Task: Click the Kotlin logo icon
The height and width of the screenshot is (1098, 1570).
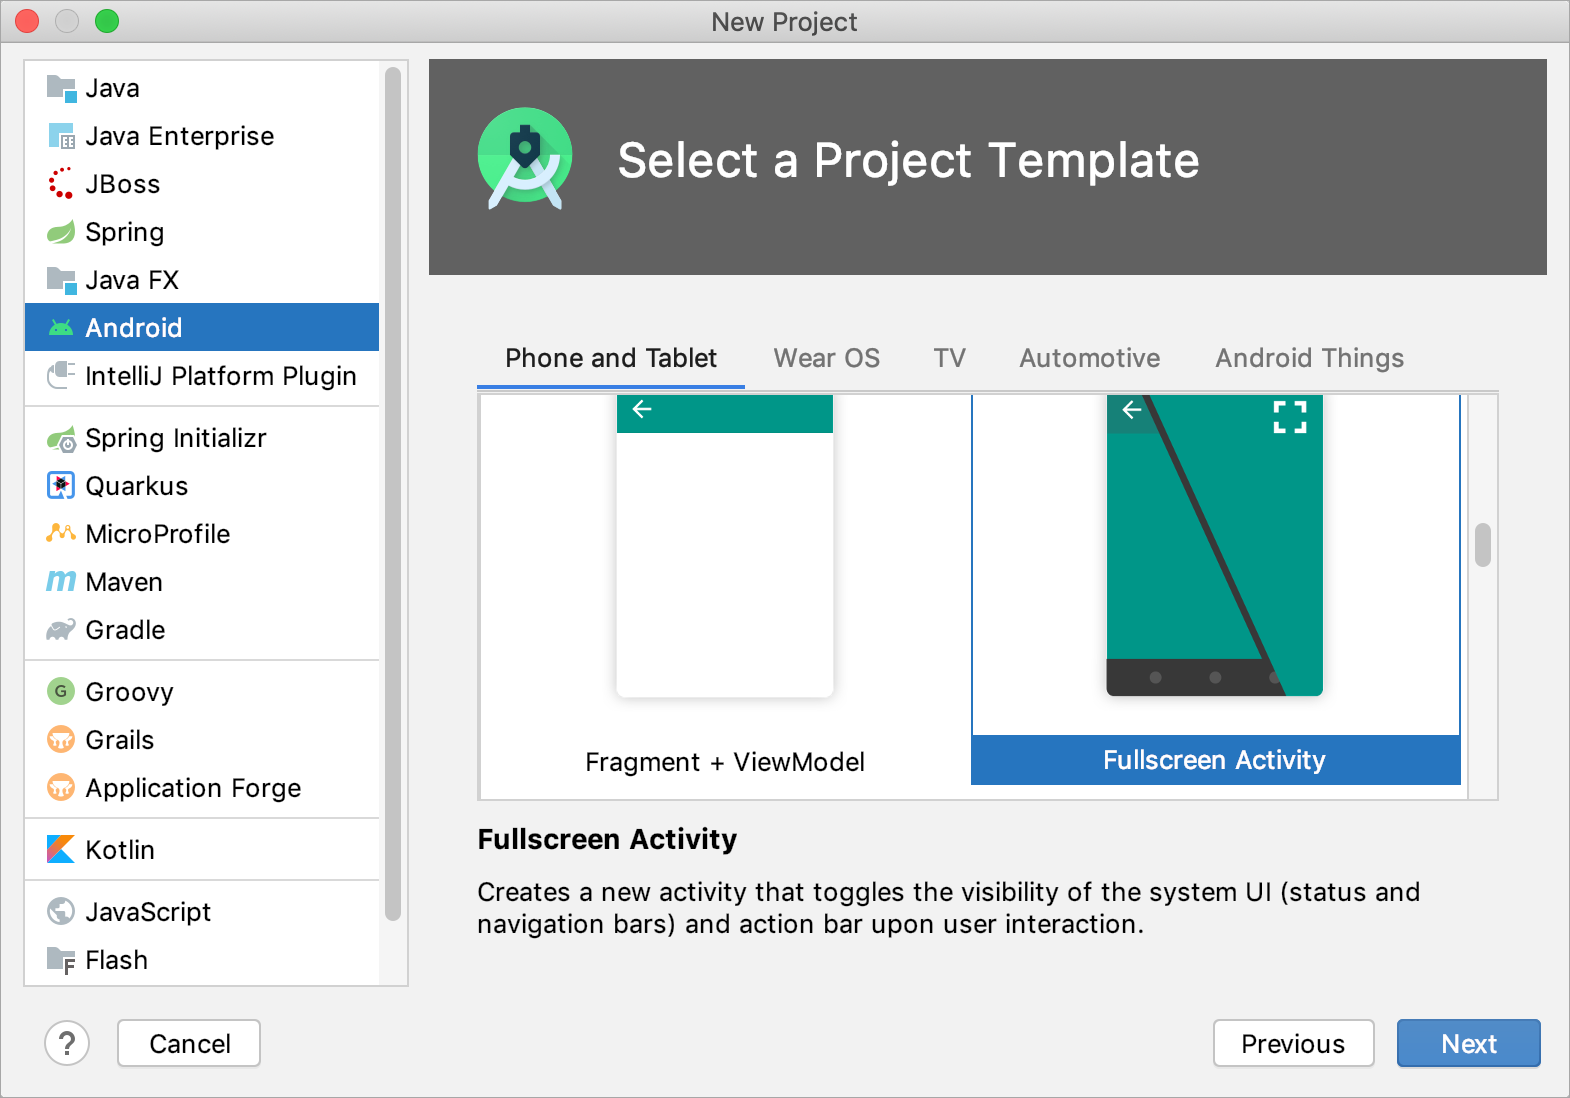Action: point(61,849)
